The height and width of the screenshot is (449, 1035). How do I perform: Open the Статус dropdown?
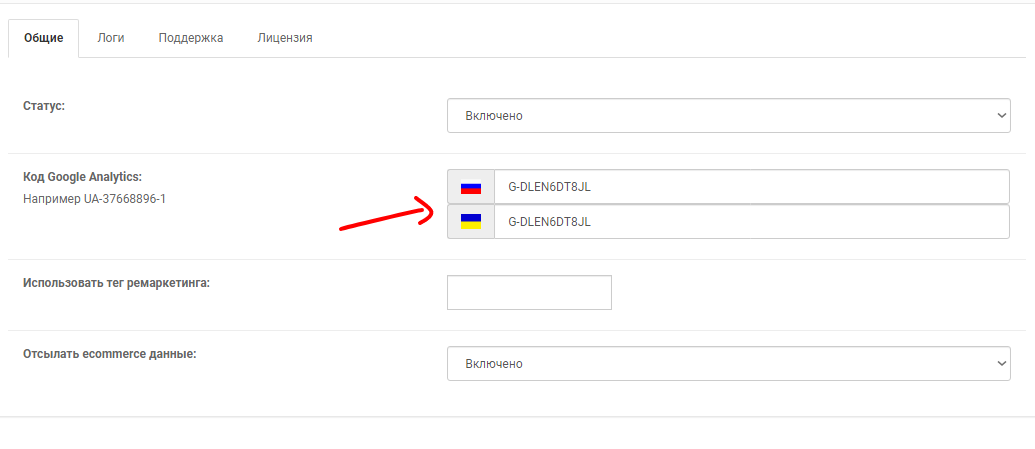click(729, 116)
